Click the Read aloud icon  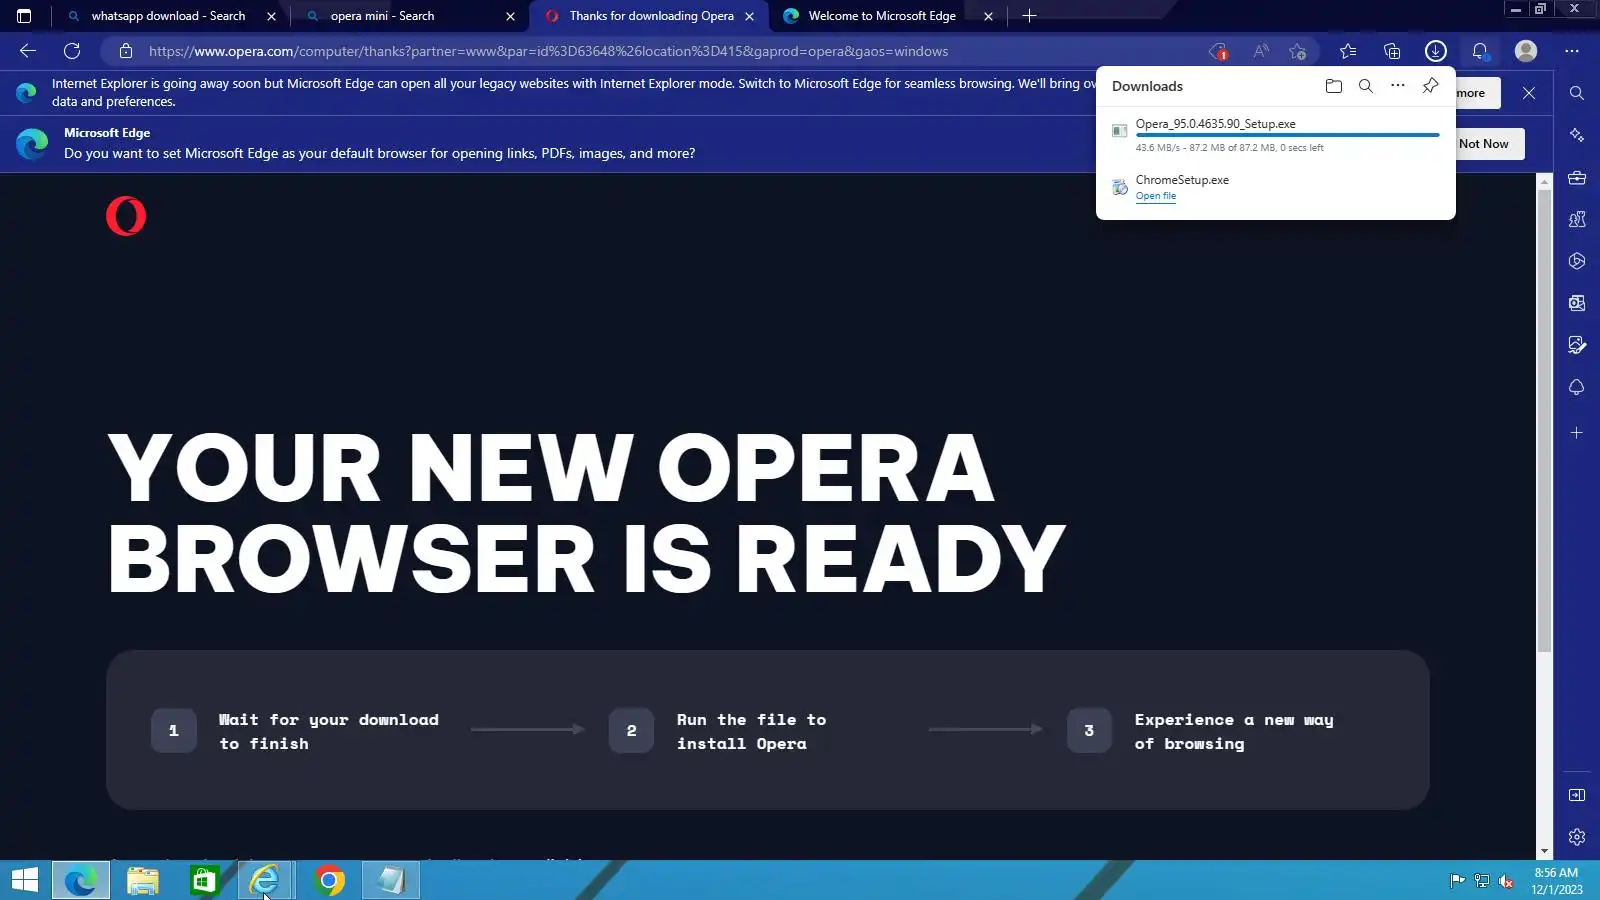[1261, 51]
